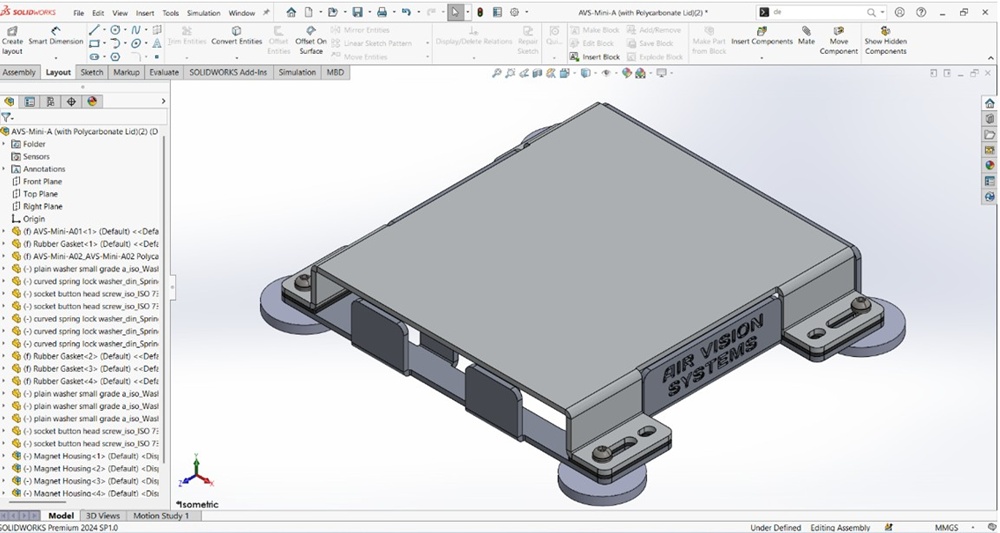This screenshot has width=1000, height=533.
Task: Expand the Insert Components dropdown arrow
Action: point(761,57)
